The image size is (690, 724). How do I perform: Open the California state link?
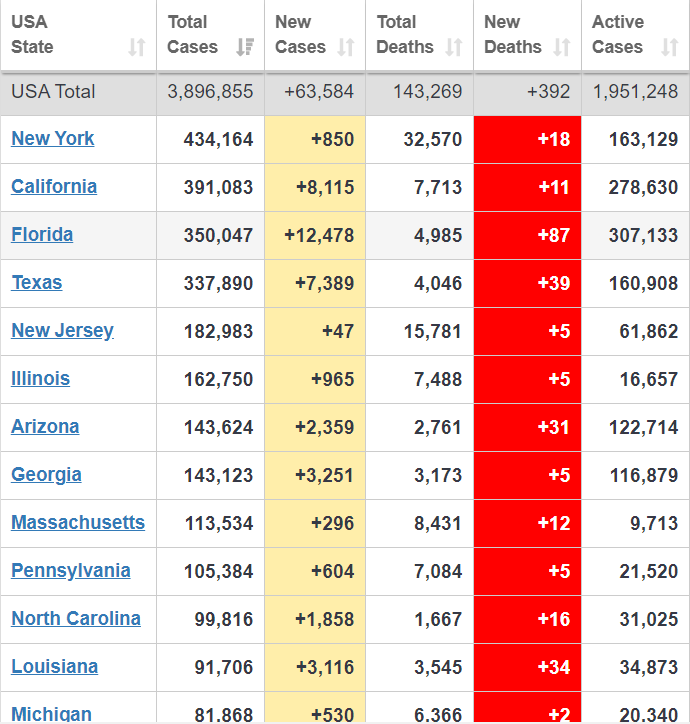[54, 187]
